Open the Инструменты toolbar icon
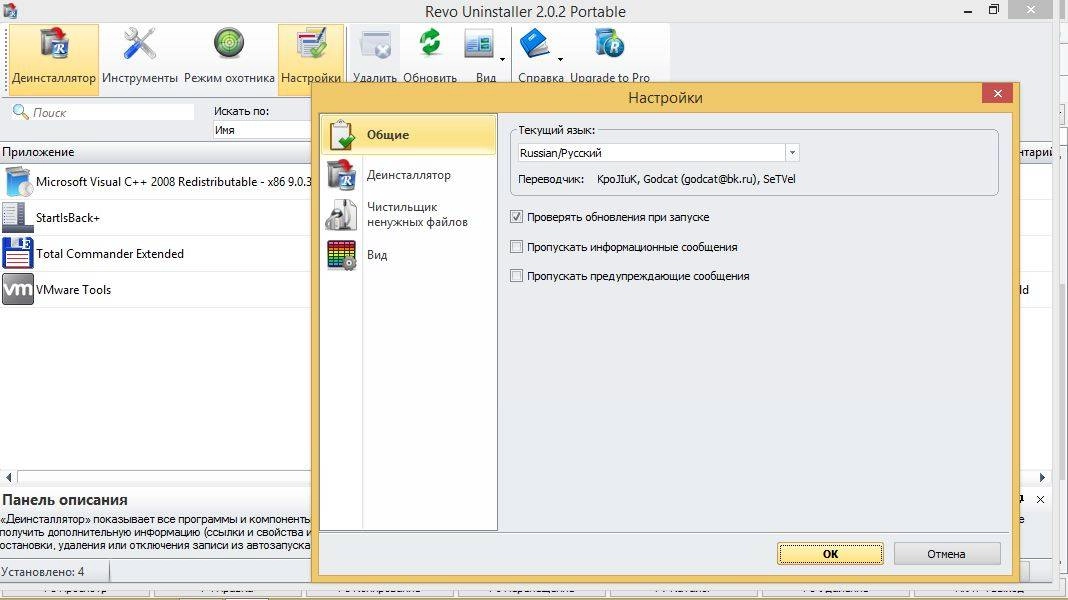 (x=140, y=44)
